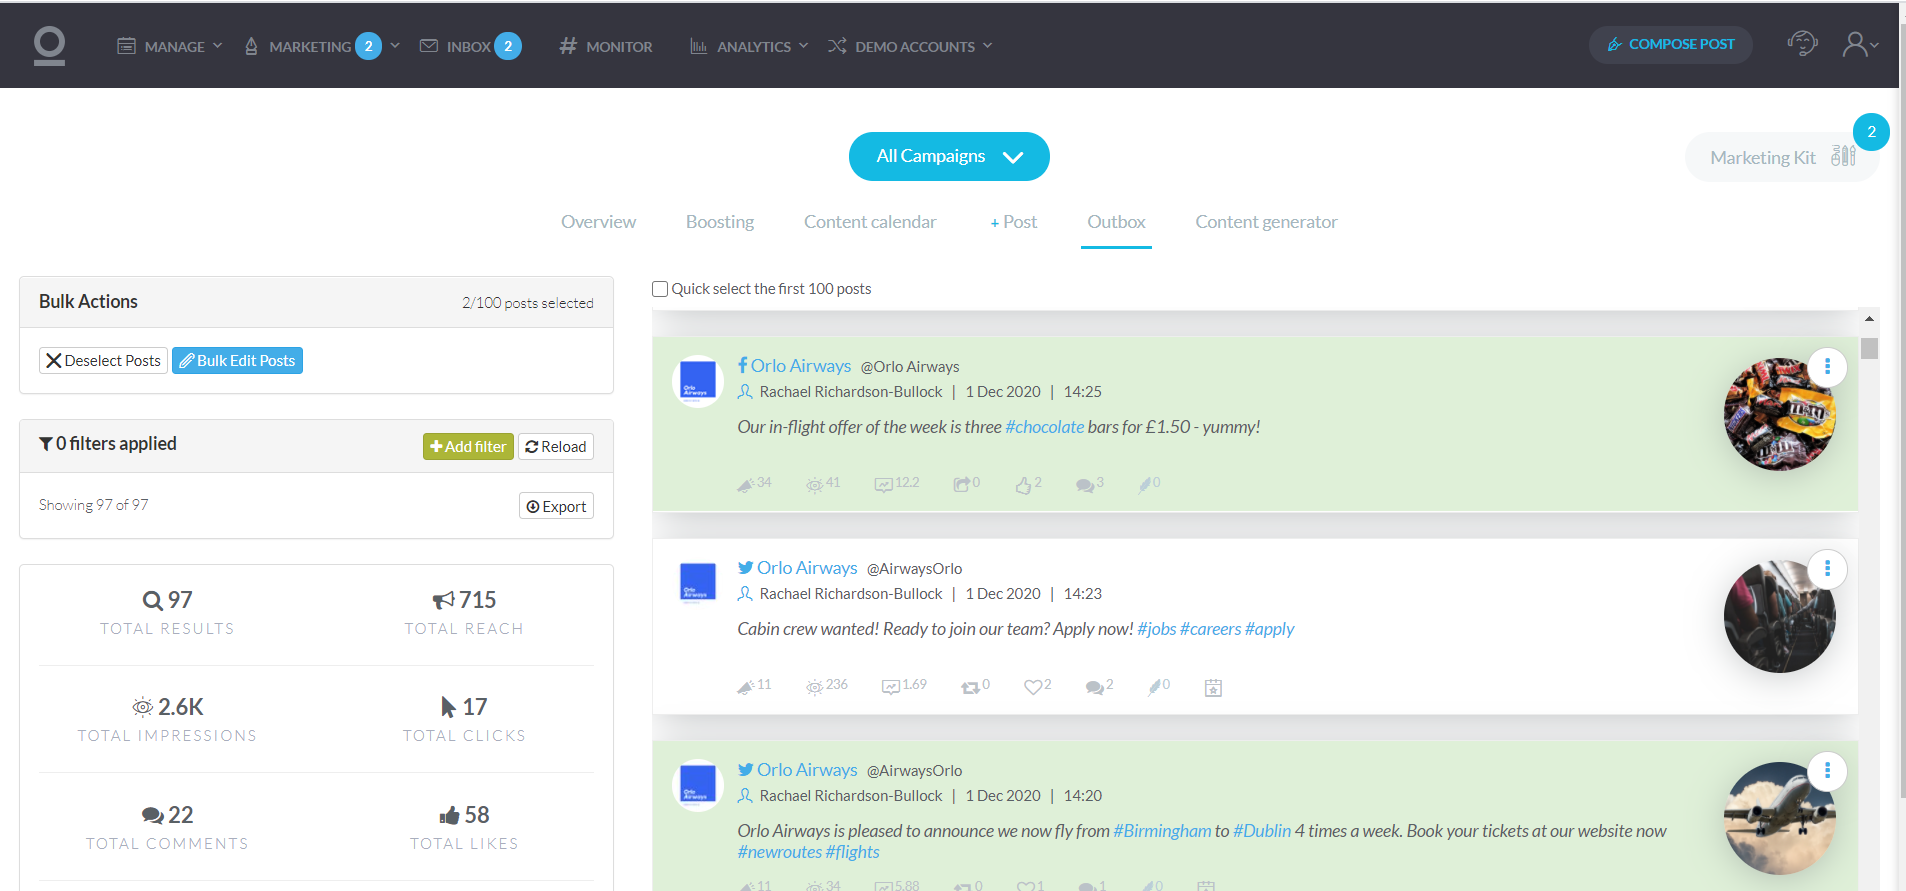Switch to the Boosting tab

click(720, 222)
